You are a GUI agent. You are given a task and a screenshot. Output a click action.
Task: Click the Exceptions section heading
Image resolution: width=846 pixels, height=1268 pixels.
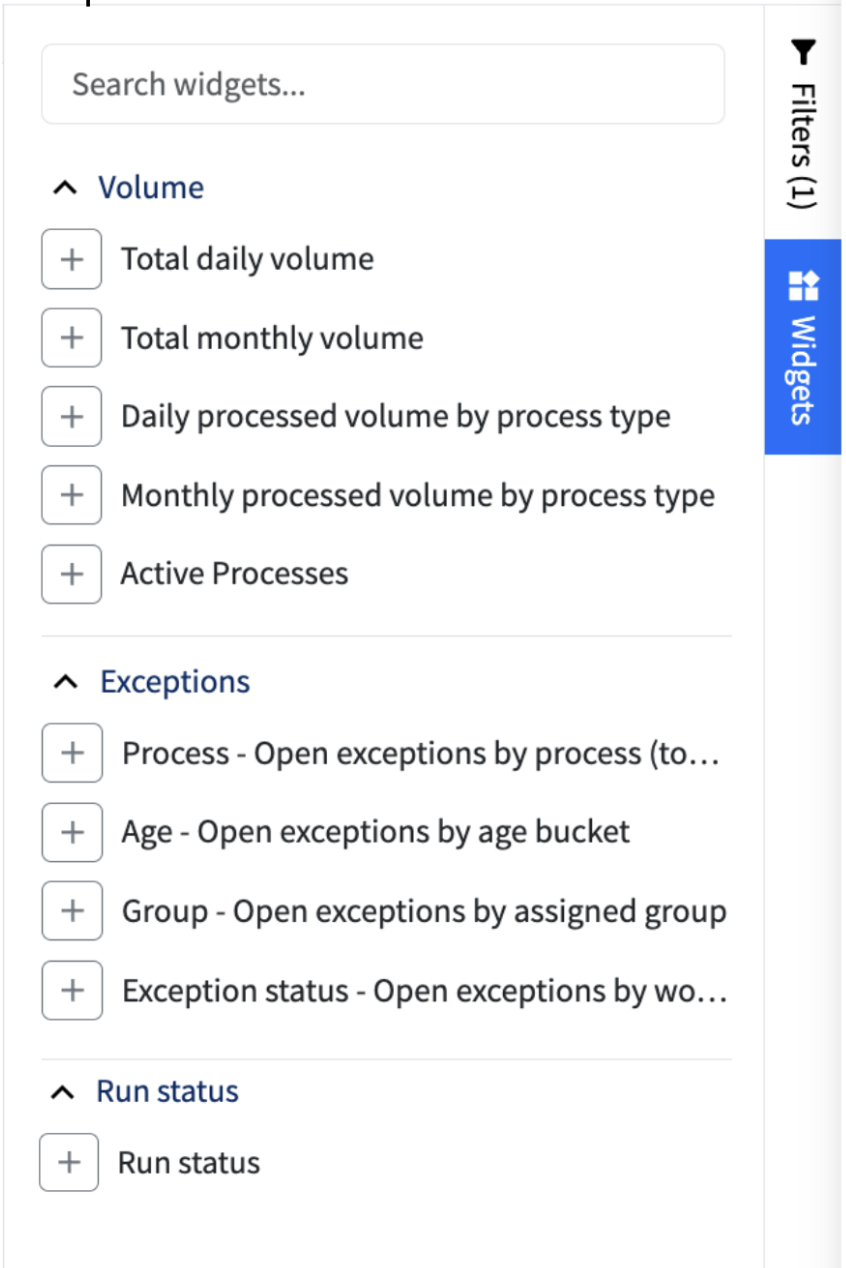[x=175, y=682]
